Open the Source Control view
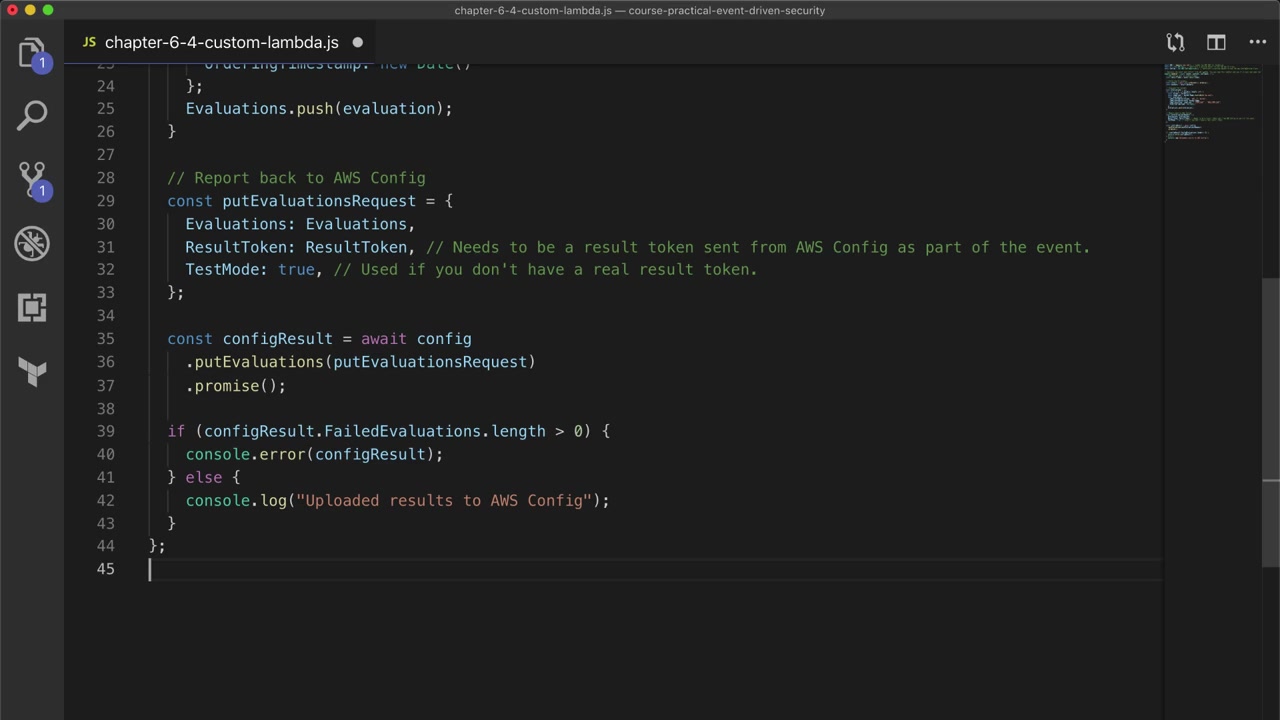The image size is (1280, 720). coord(32,180)
